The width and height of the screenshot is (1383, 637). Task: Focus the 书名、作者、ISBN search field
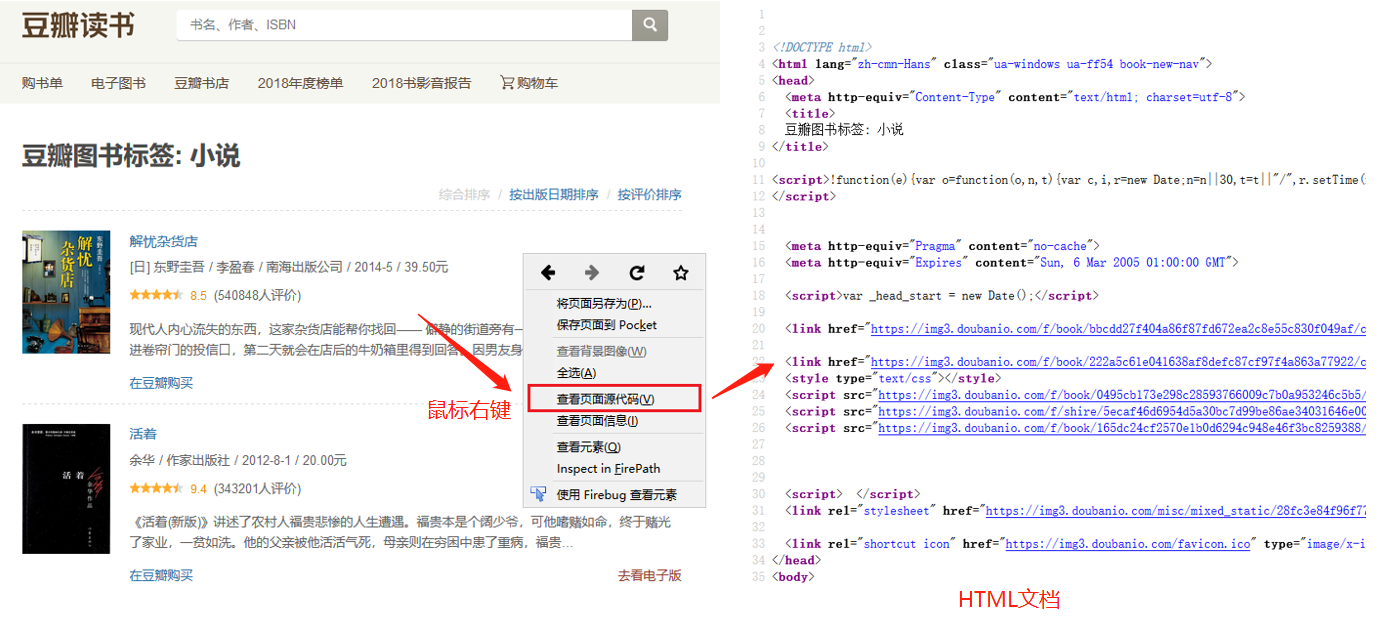[x=404, y=24]
